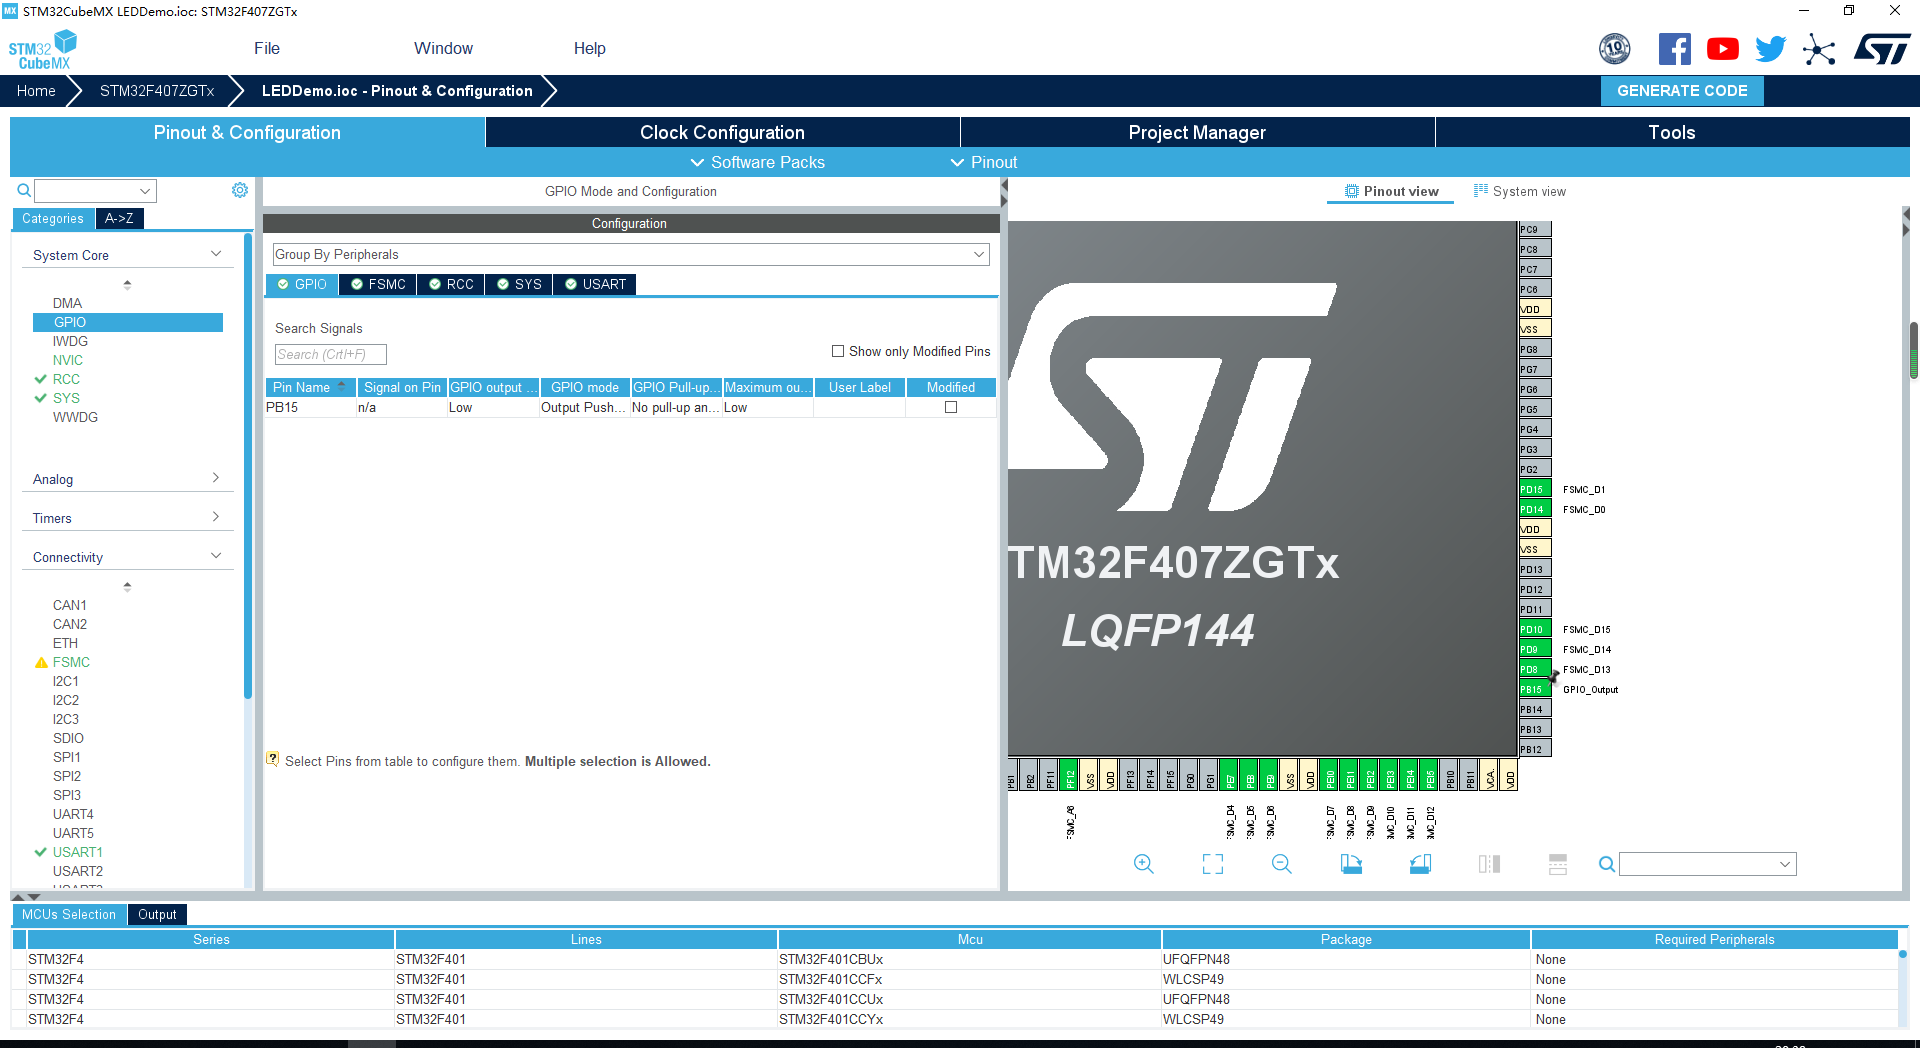This screenshot has height=1048, width=1920.
Task: Click the peripheral search magnifier icon
Action: coord(24,190)
